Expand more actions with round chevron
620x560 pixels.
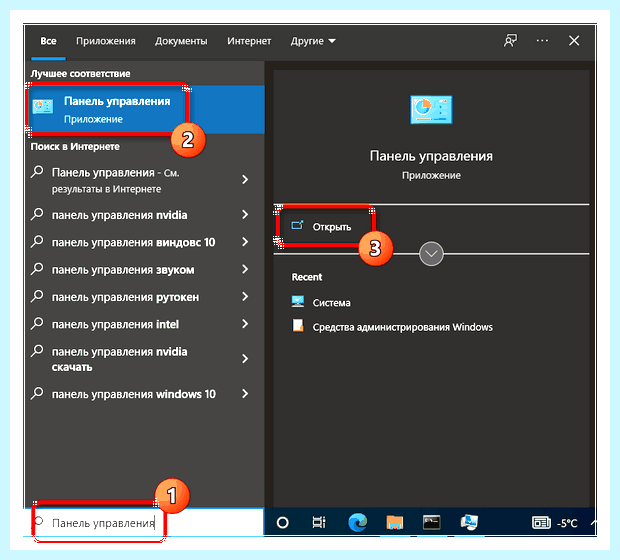click(x=431, y=254)
